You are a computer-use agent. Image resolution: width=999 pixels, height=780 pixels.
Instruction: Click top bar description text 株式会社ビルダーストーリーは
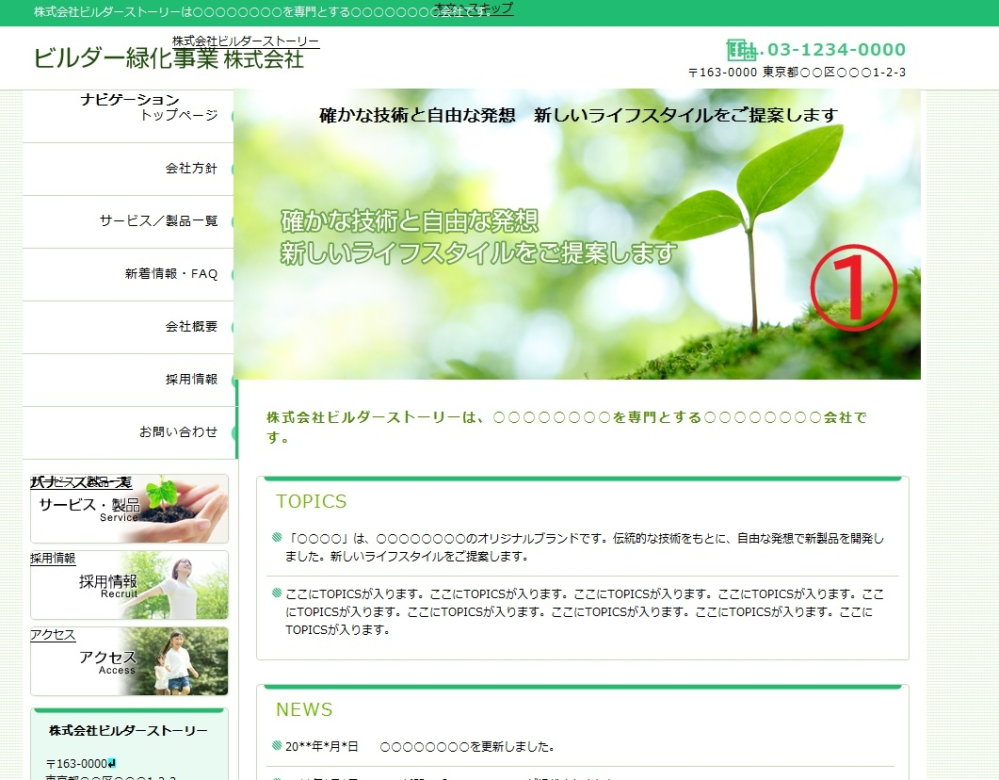[x=262, y=12]
